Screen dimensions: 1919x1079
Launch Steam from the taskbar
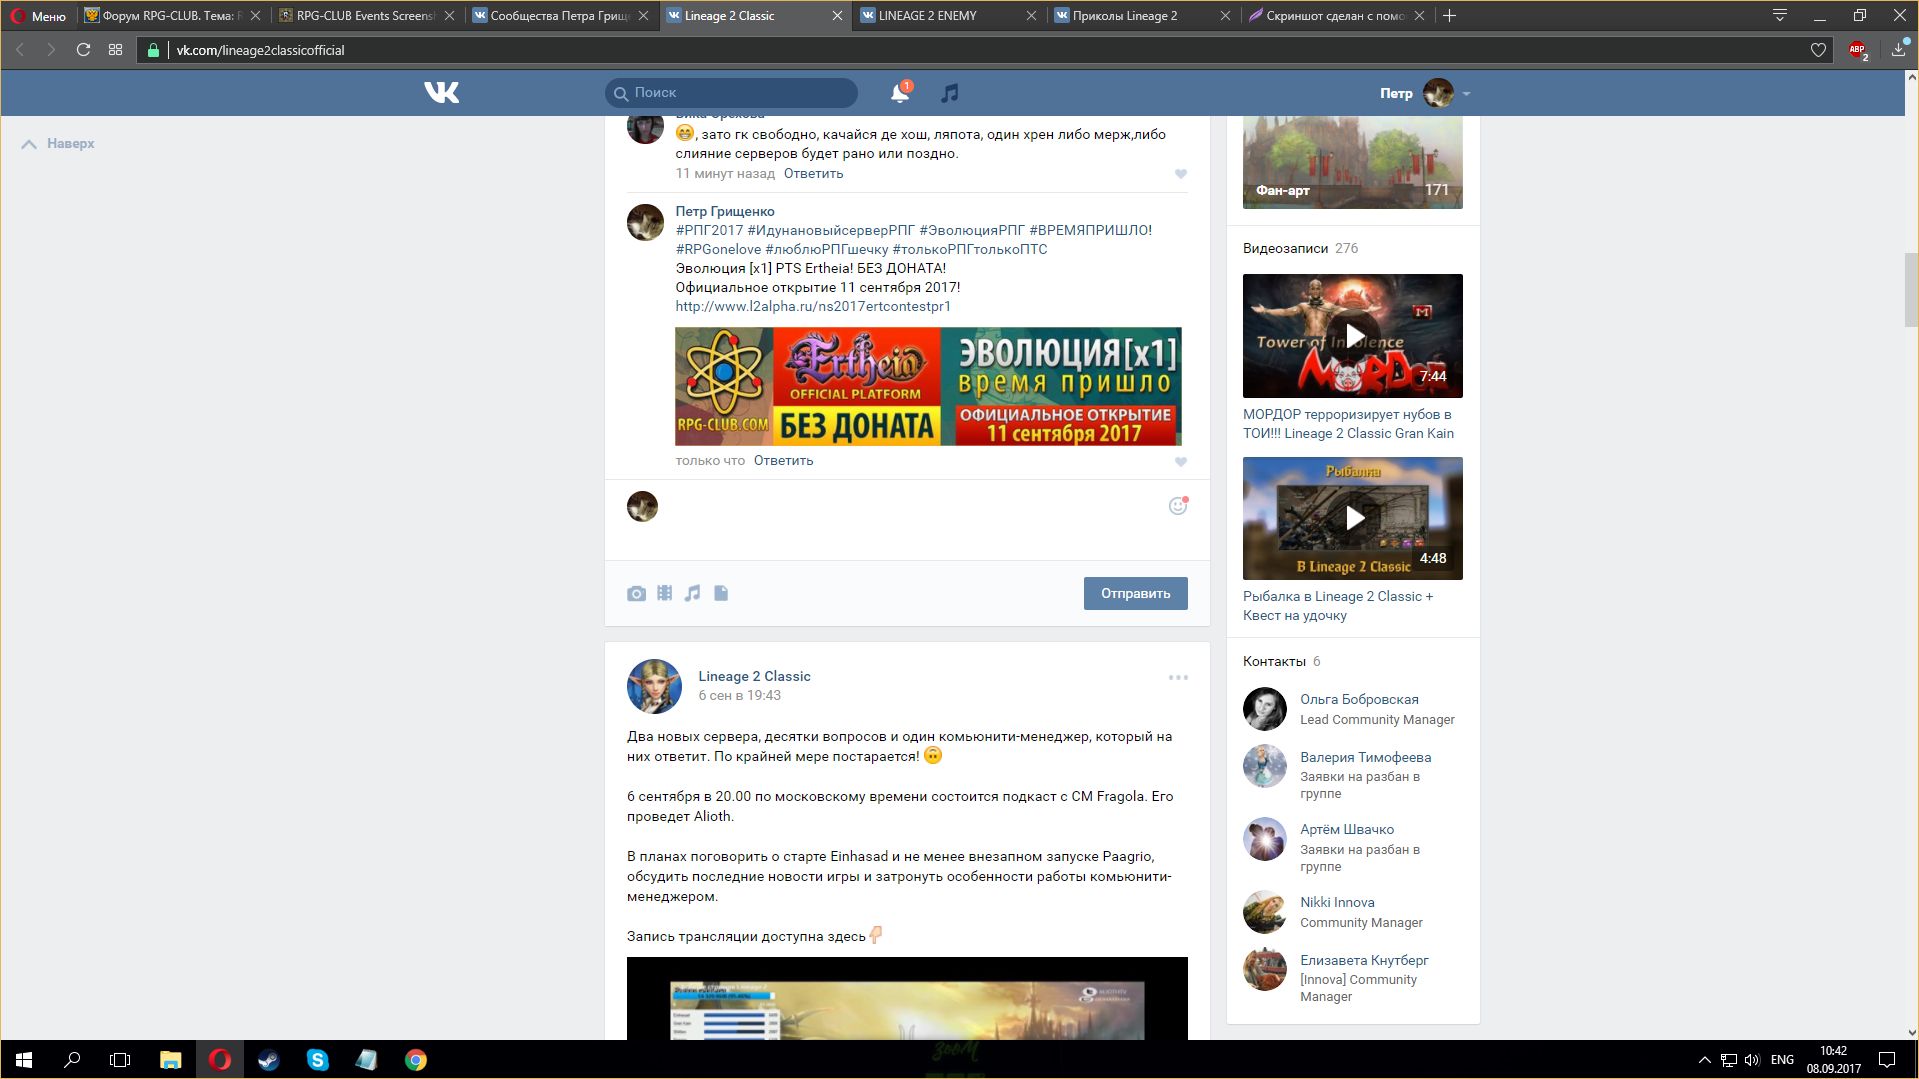268,1060
